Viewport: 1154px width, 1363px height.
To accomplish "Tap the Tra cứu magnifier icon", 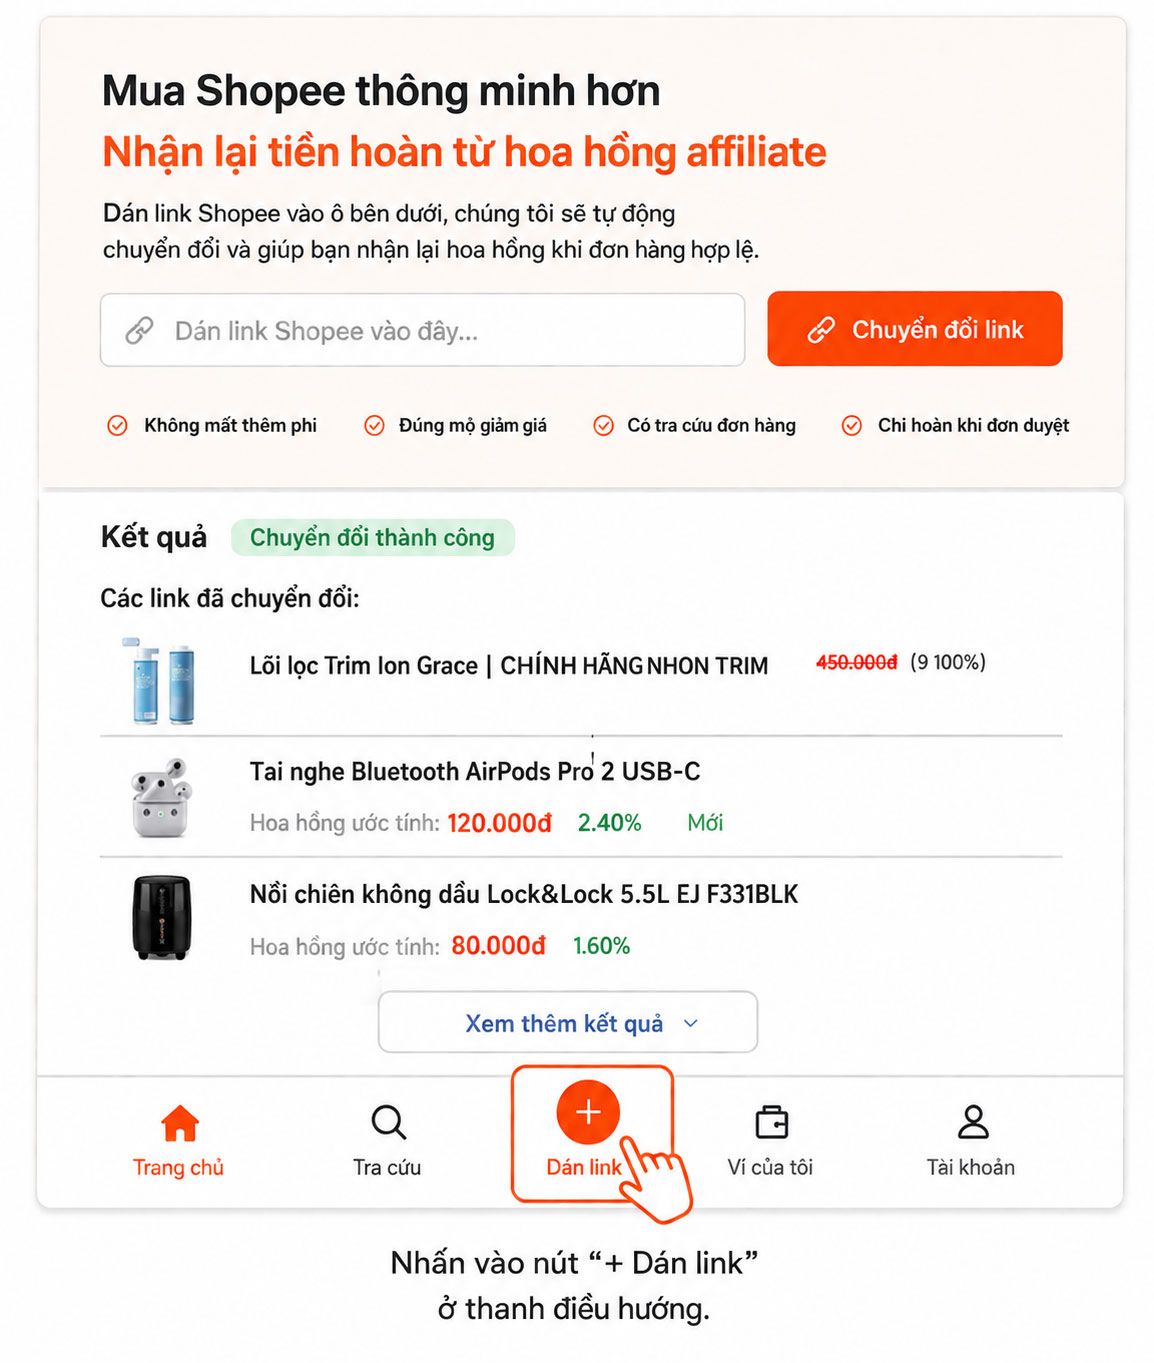I will pos(388,1122).
